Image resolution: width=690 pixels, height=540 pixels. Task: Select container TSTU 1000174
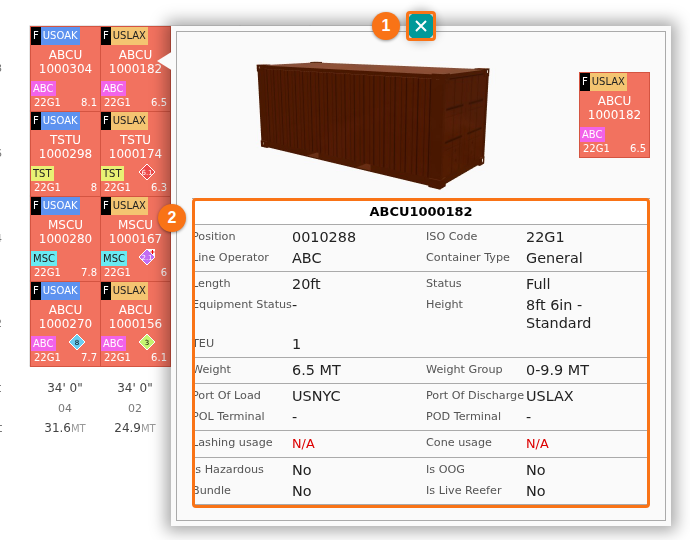point(136,153)
